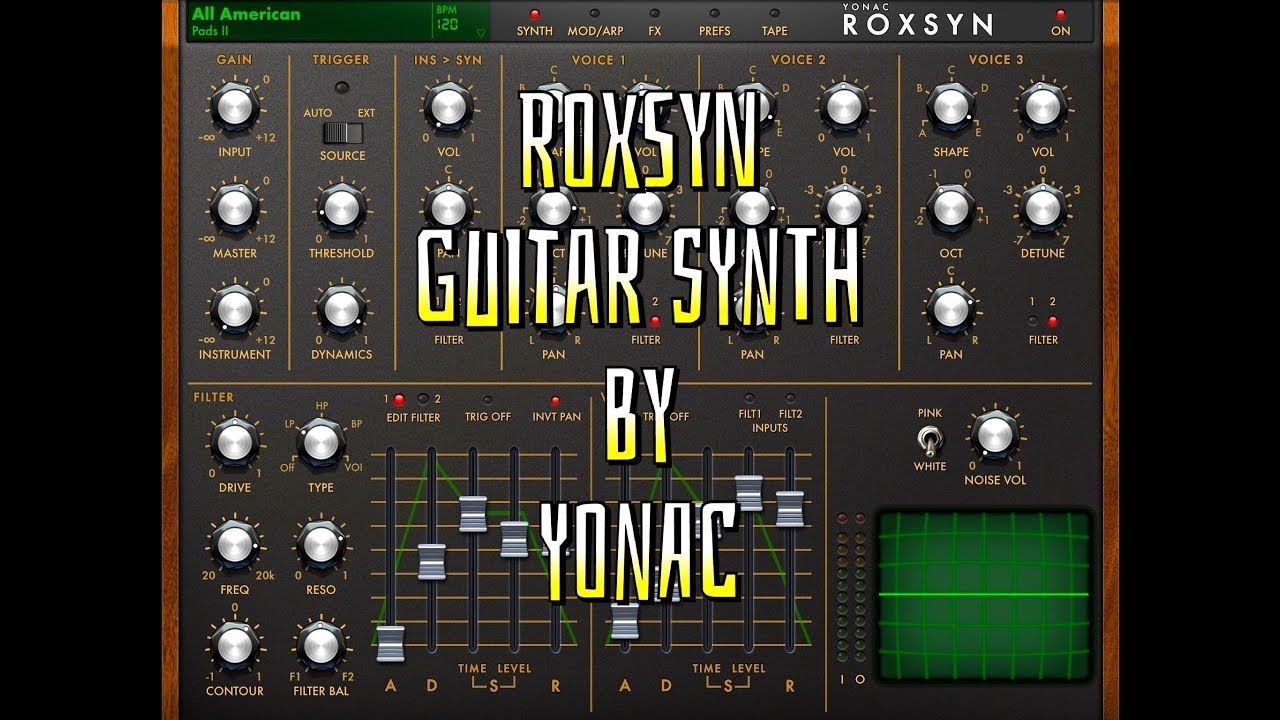The width and height of the screenshot is (1280, 720).
Task: Adjust the NOISE VOL knob
Action: click(x=994, y=433)
